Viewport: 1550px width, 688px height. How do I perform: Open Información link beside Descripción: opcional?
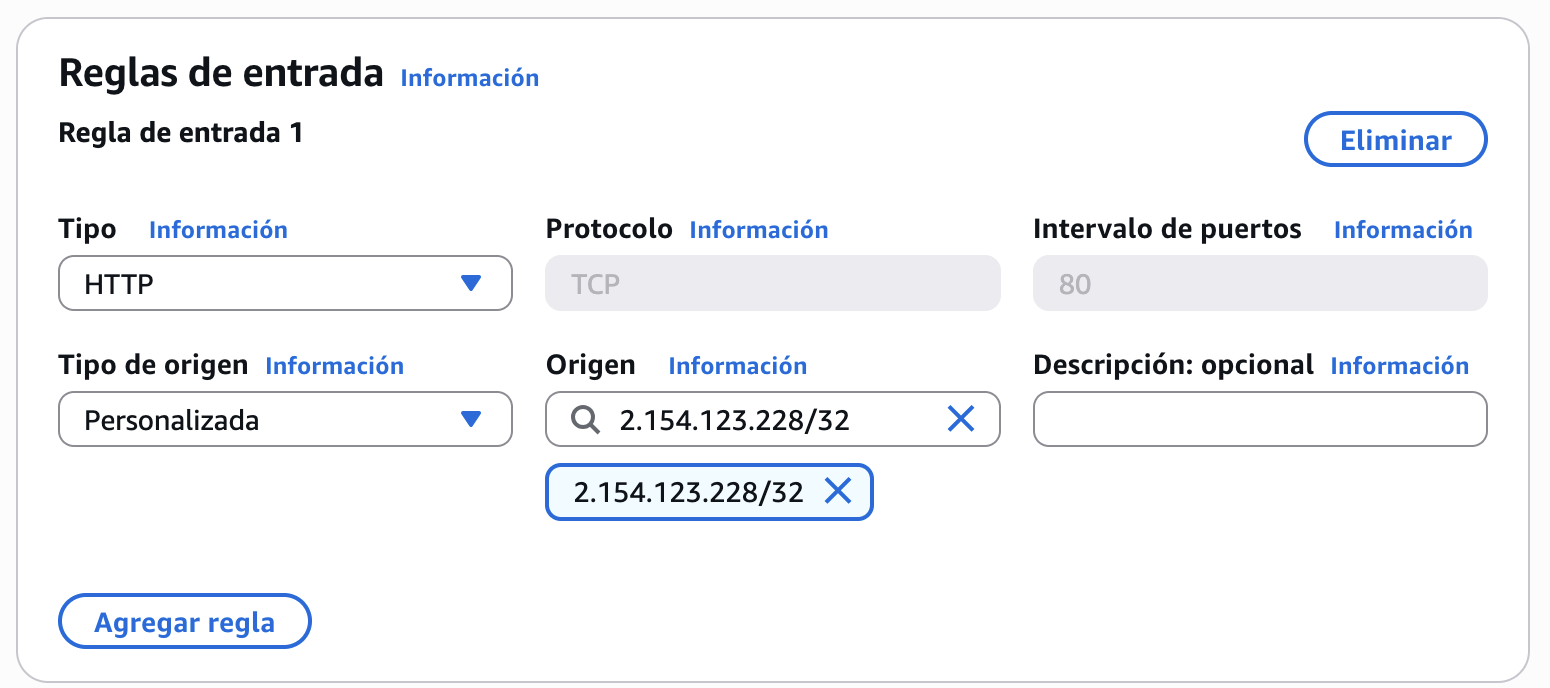click(x=1399, y=366)
